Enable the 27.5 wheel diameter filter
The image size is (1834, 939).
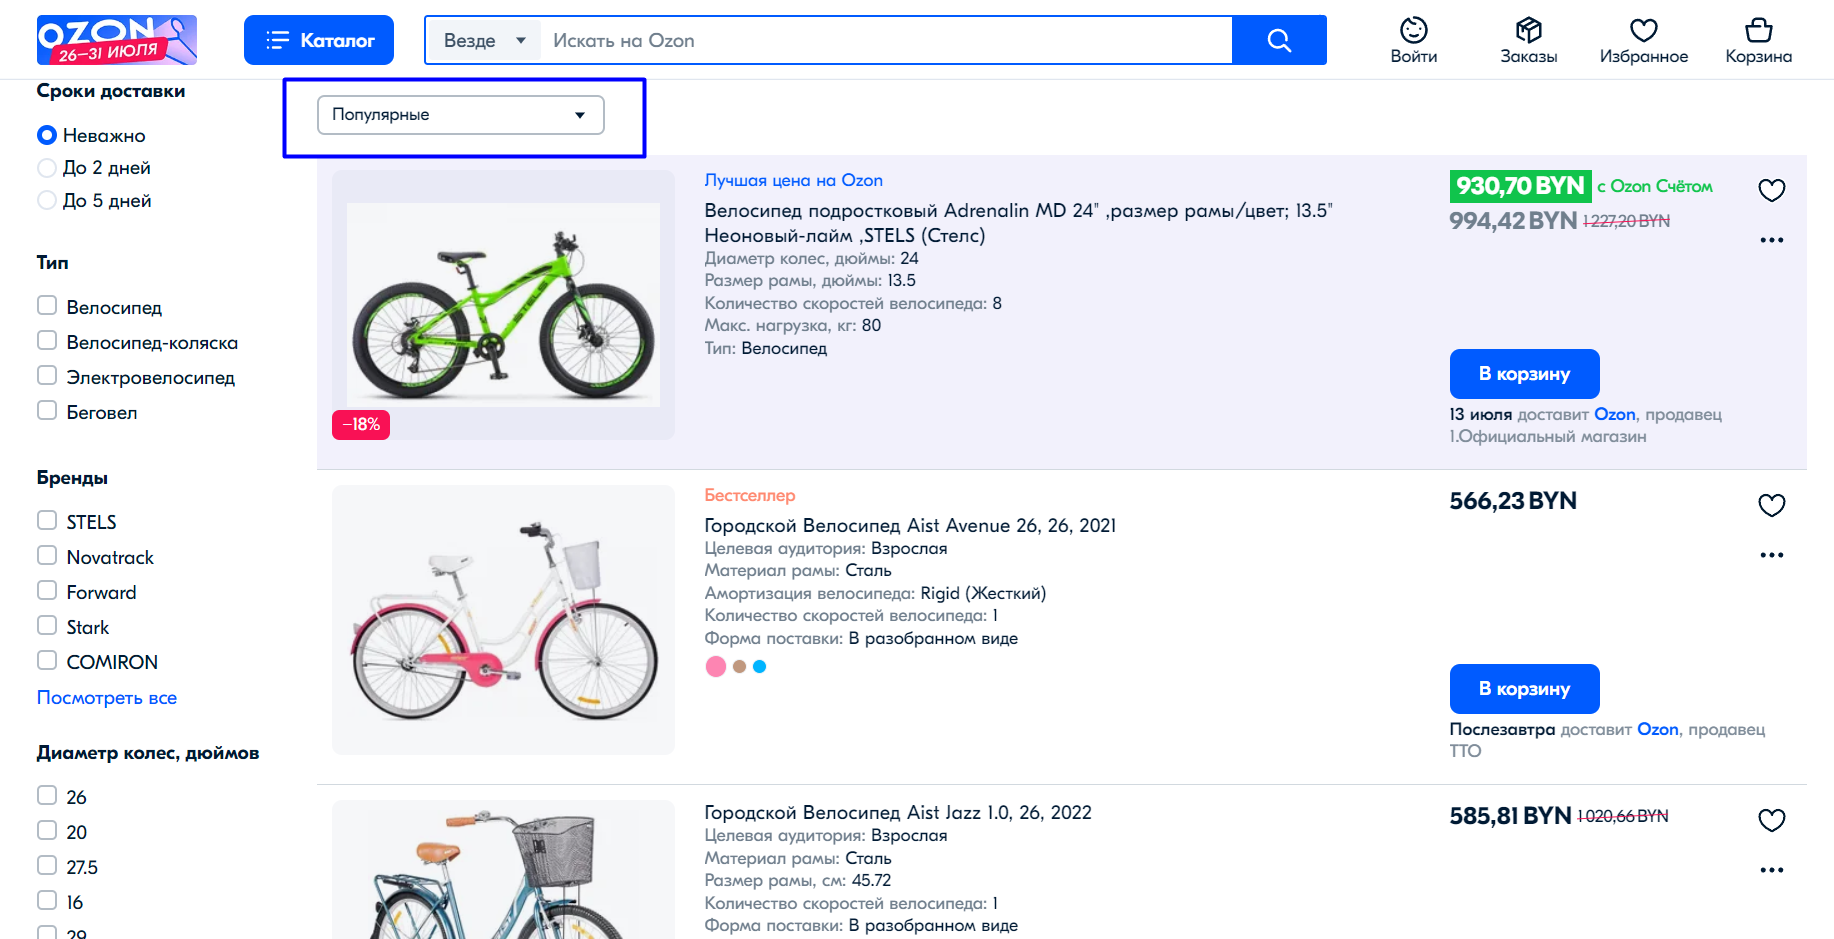click(x=47, y=866)
